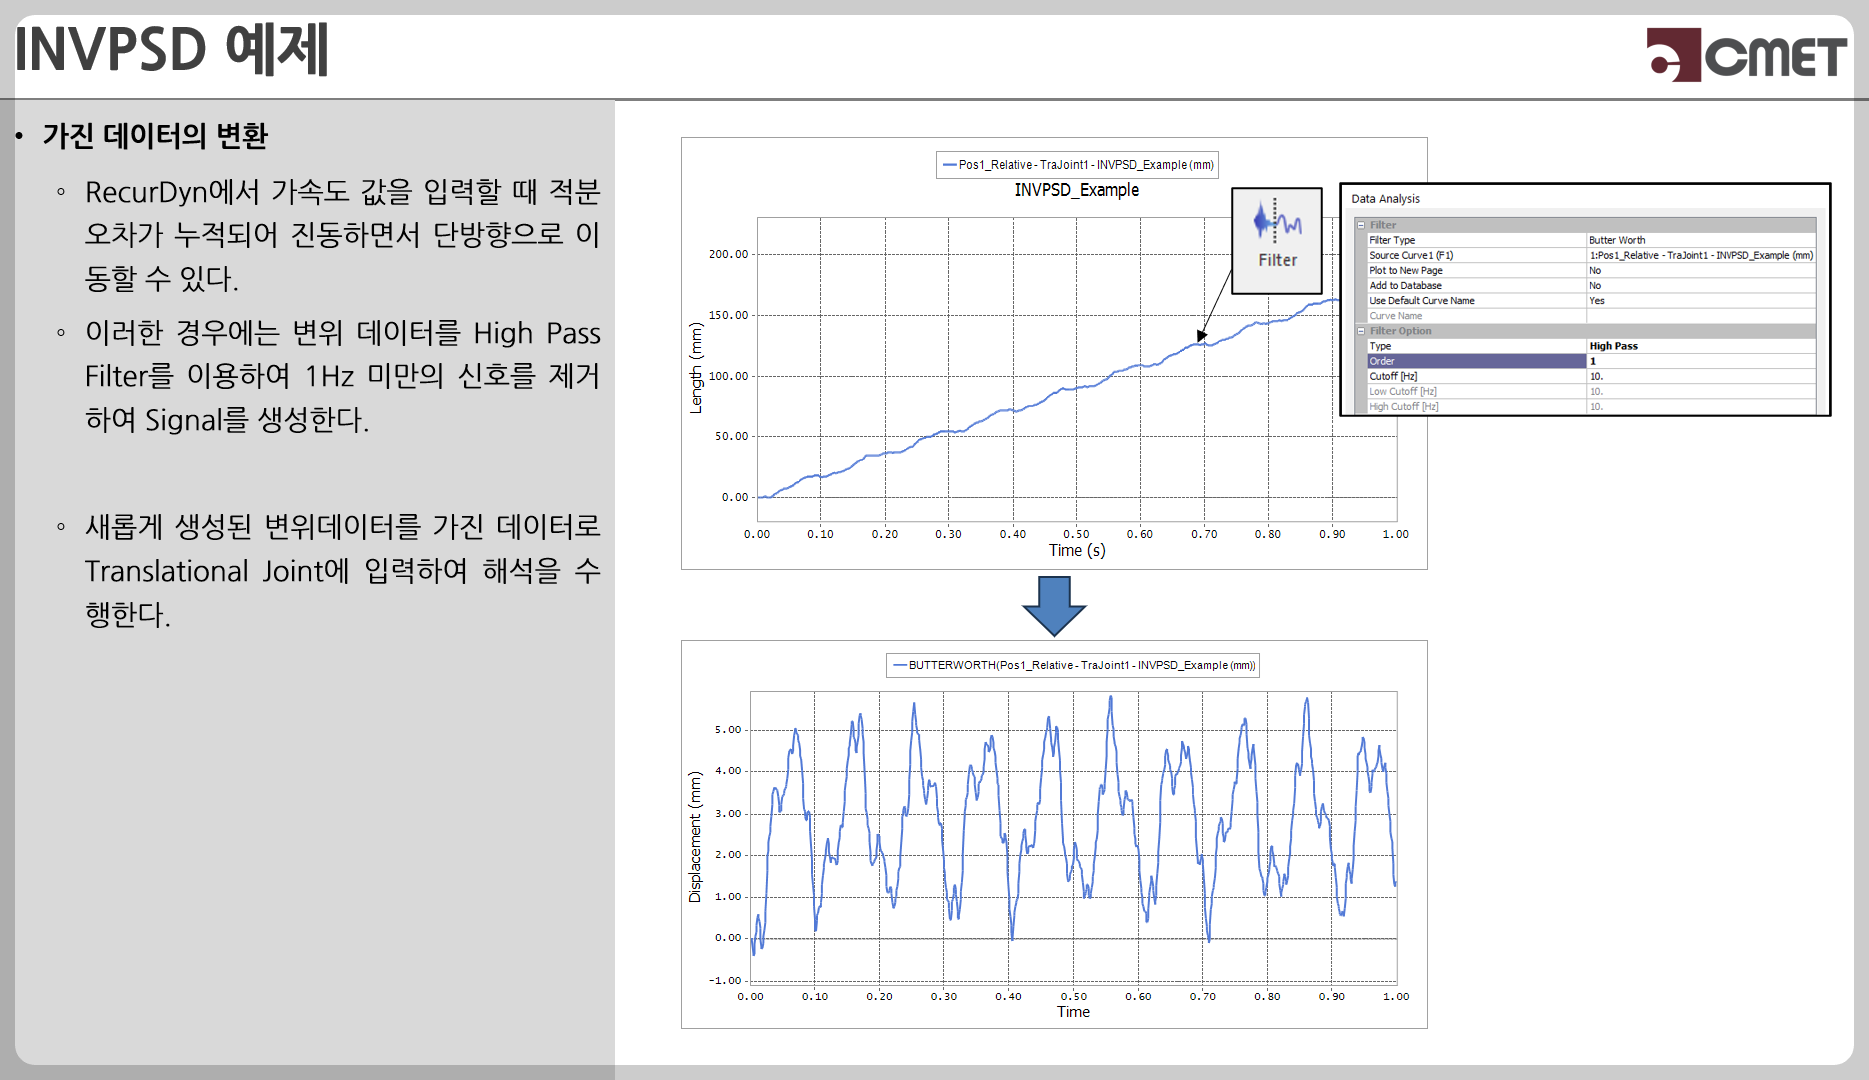This screenshot has width=1869, height=1080.
Task: Select the Filter Type row label
Action: pos(1392,240)
